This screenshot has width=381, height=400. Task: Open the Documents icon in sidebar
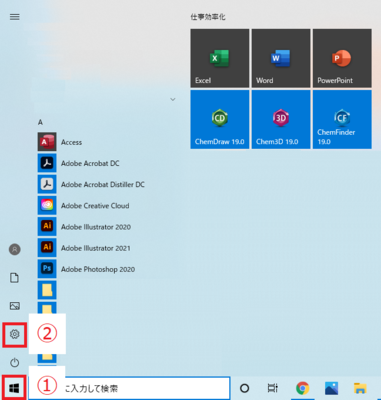[x=14, y=278]
